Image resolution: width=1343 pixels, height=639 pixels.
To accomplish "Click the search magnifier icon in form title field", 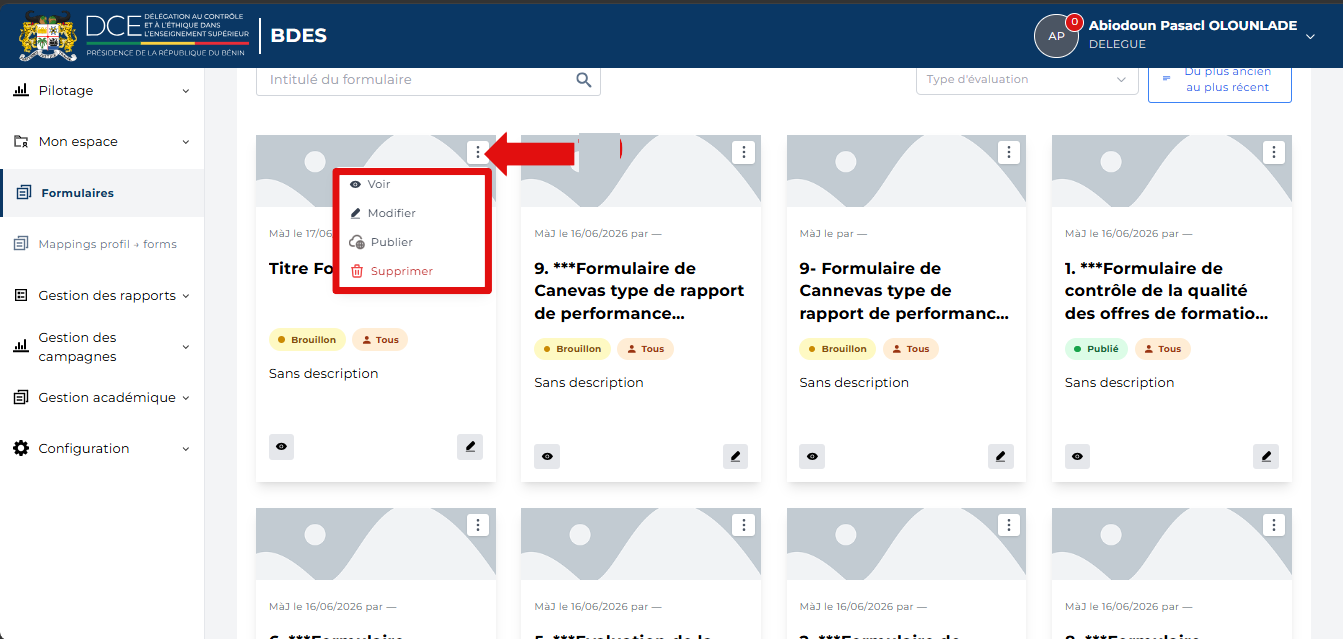I will tap(584, 80).
